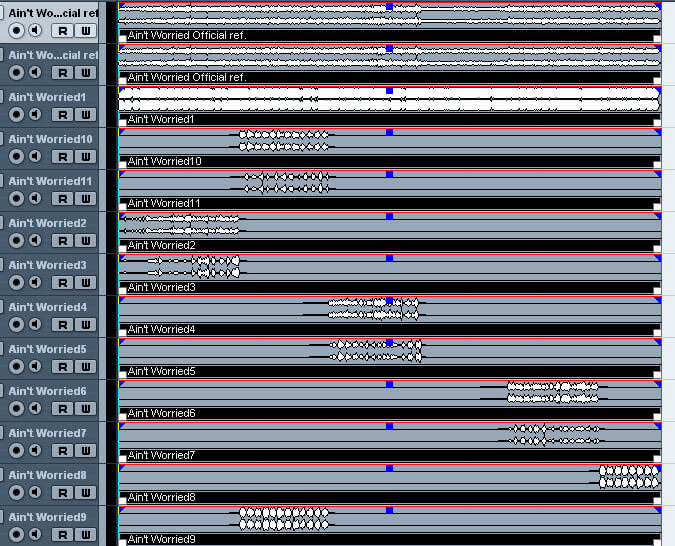Image resolution: width=675 pixels, height=546 pixels.
Task: Record-enable the Ain't Worried3 track
Action: [16, 282]
